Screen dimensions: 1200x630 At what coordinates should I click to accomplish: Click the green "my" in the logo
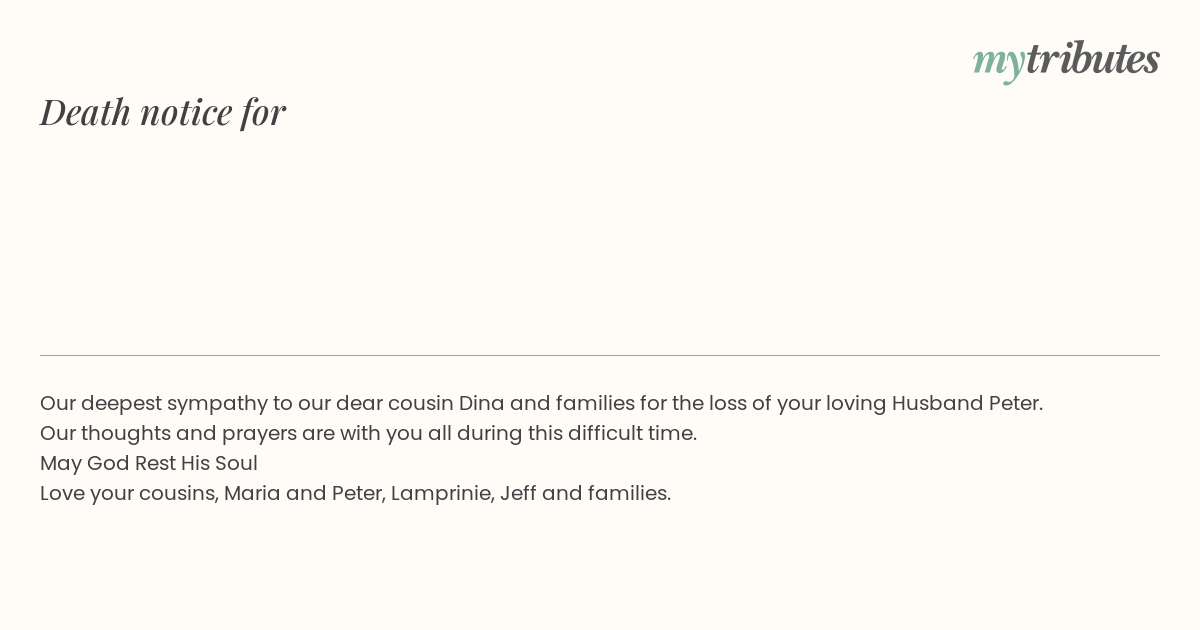(998, 62)
